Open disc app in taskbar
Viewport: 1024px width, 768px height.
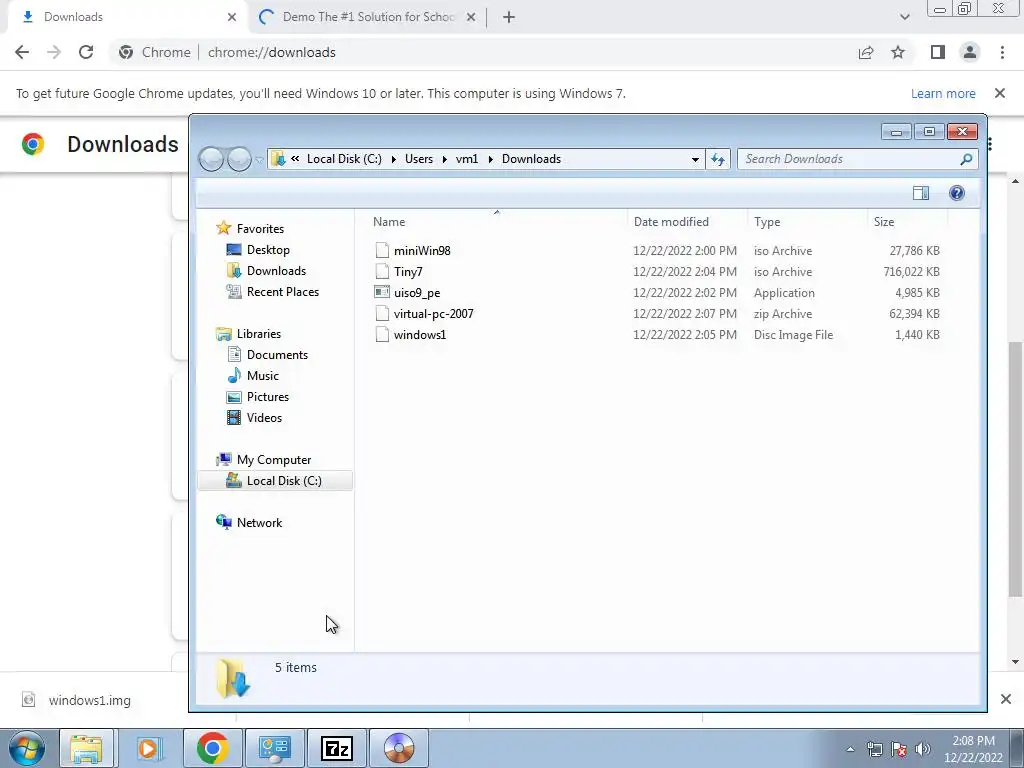click(399, 748)
